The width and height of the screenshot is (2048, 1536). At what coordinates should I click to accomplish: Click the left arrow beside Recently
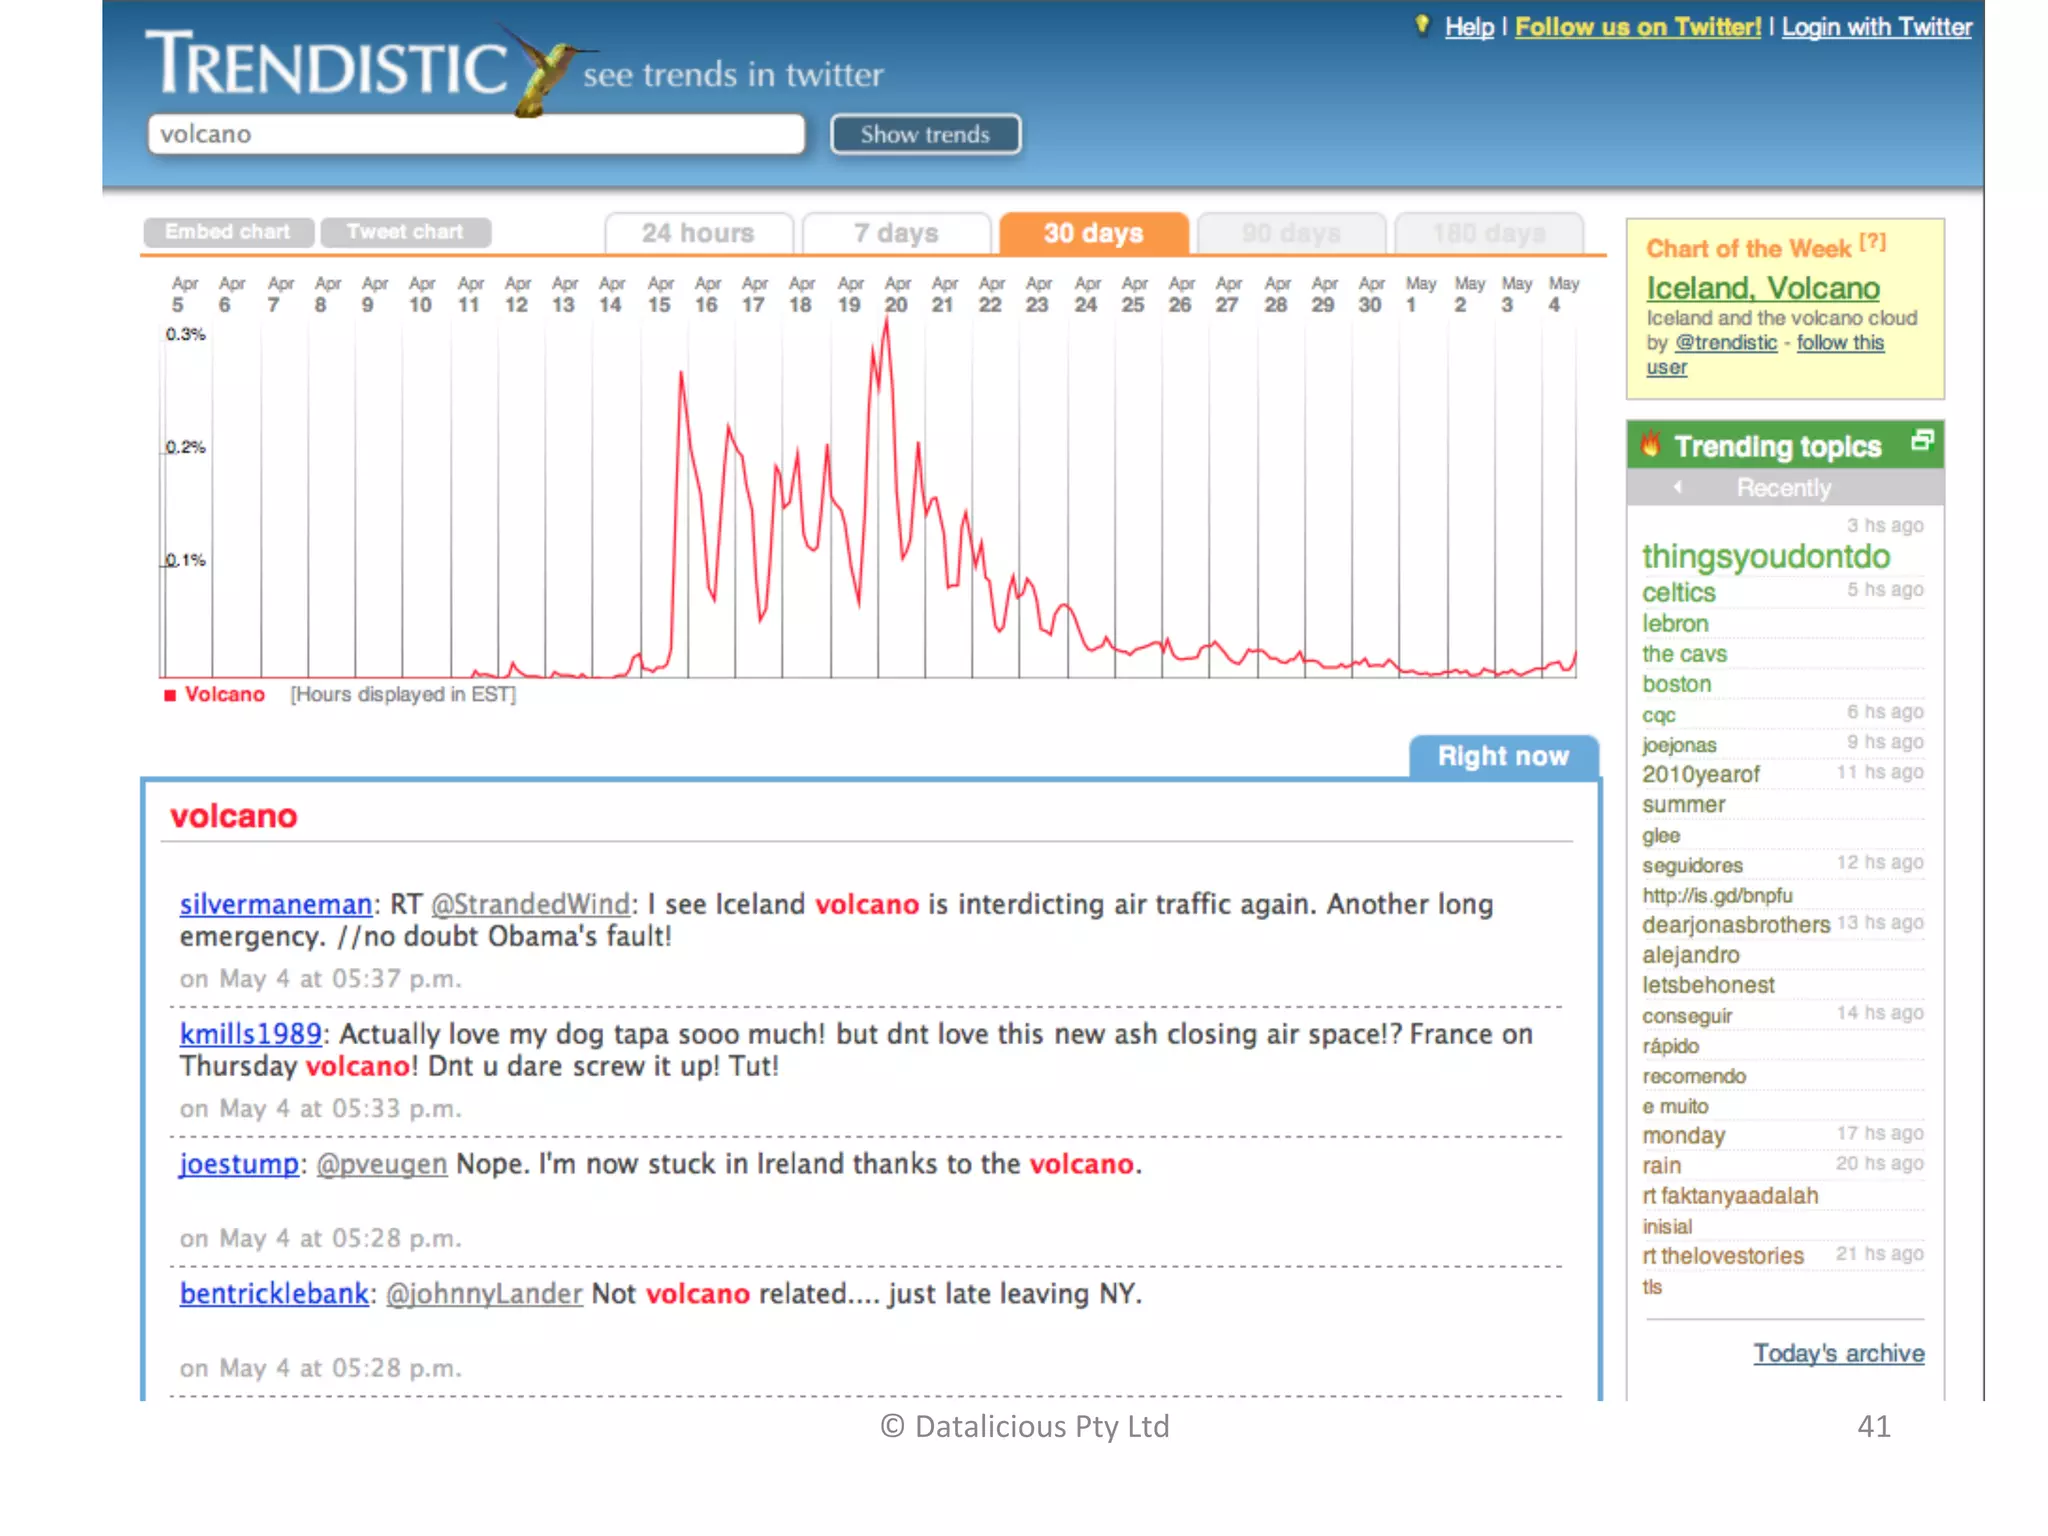pyautogui.click(x=1678, y=487)
